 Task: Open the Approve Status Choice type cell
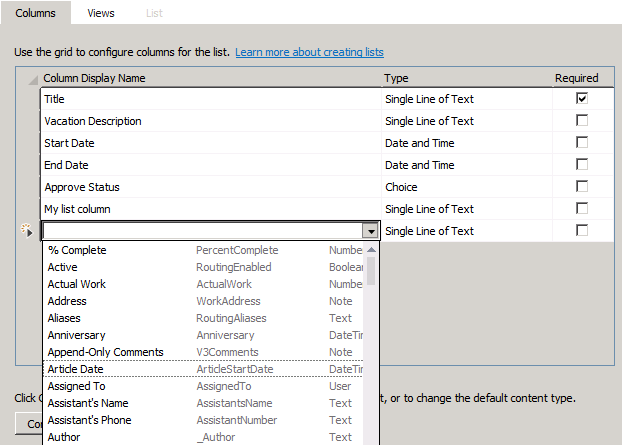click(466, 187)
